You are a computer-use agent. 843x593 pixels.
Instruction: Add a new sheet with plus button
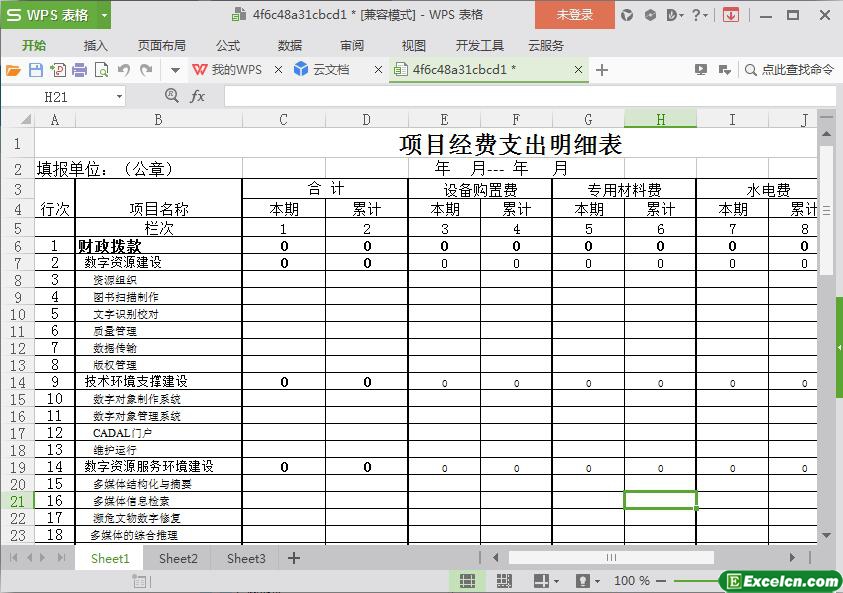pos(294,558)
